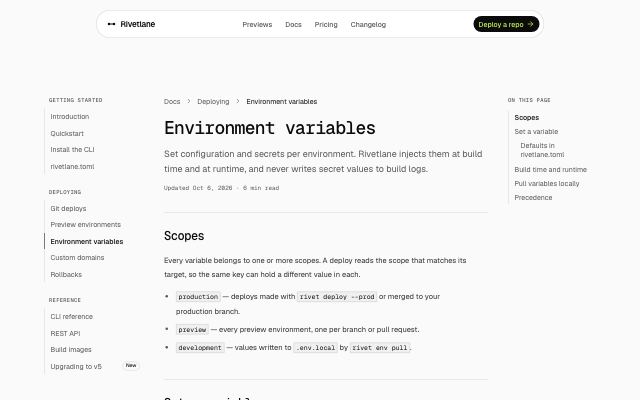The height and width of the screenshot is (400, 640).
Task: Click the Deploy a repo button
Action: [x=506, y=24]
